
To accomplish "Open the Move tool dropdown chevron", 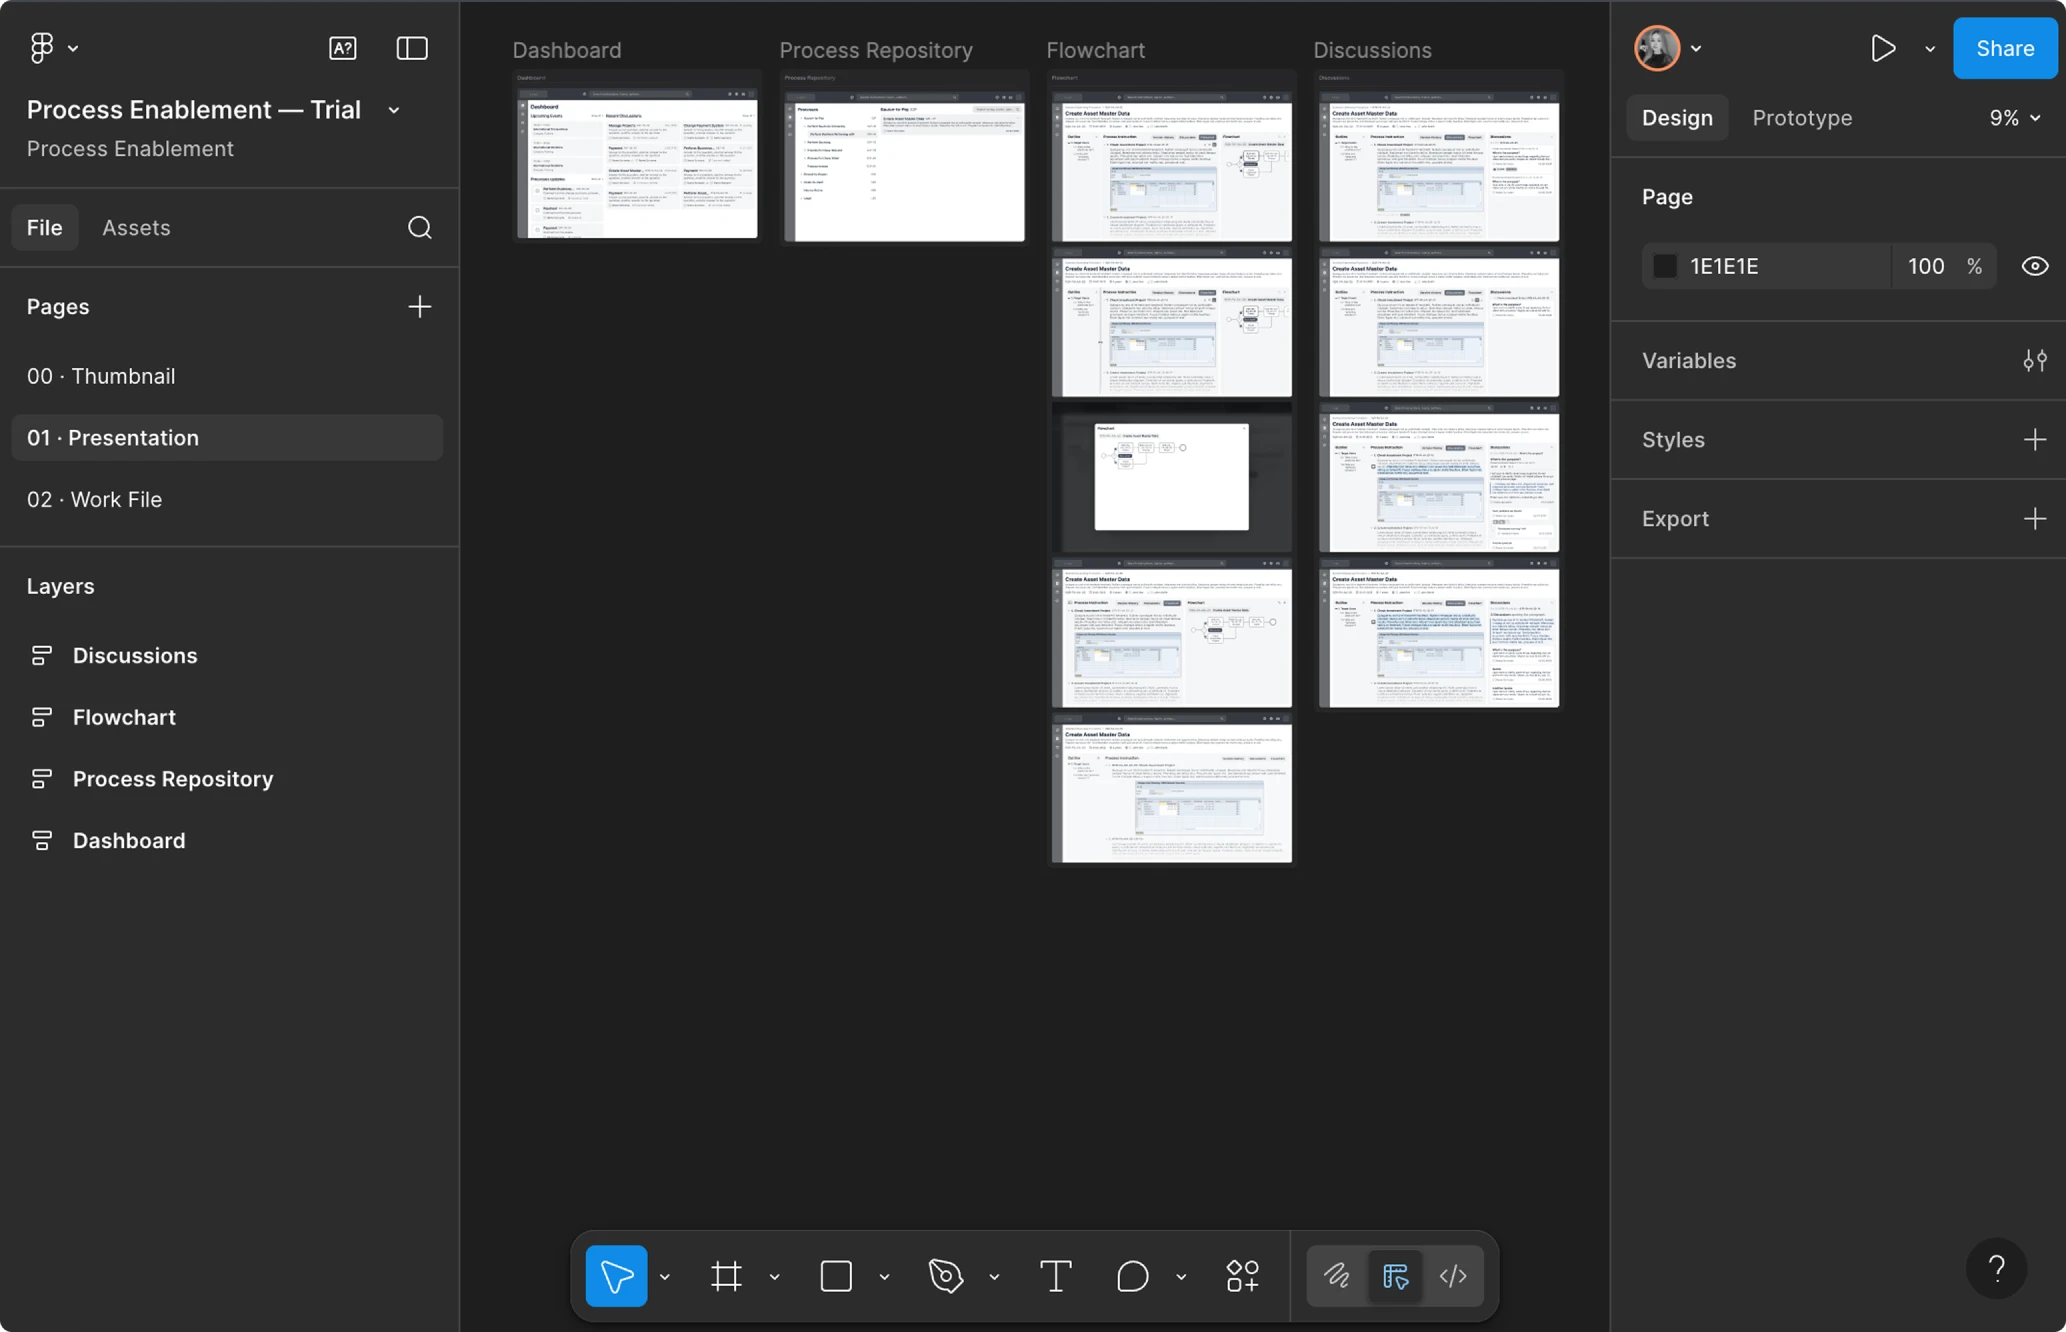I will coord(664,1276).
